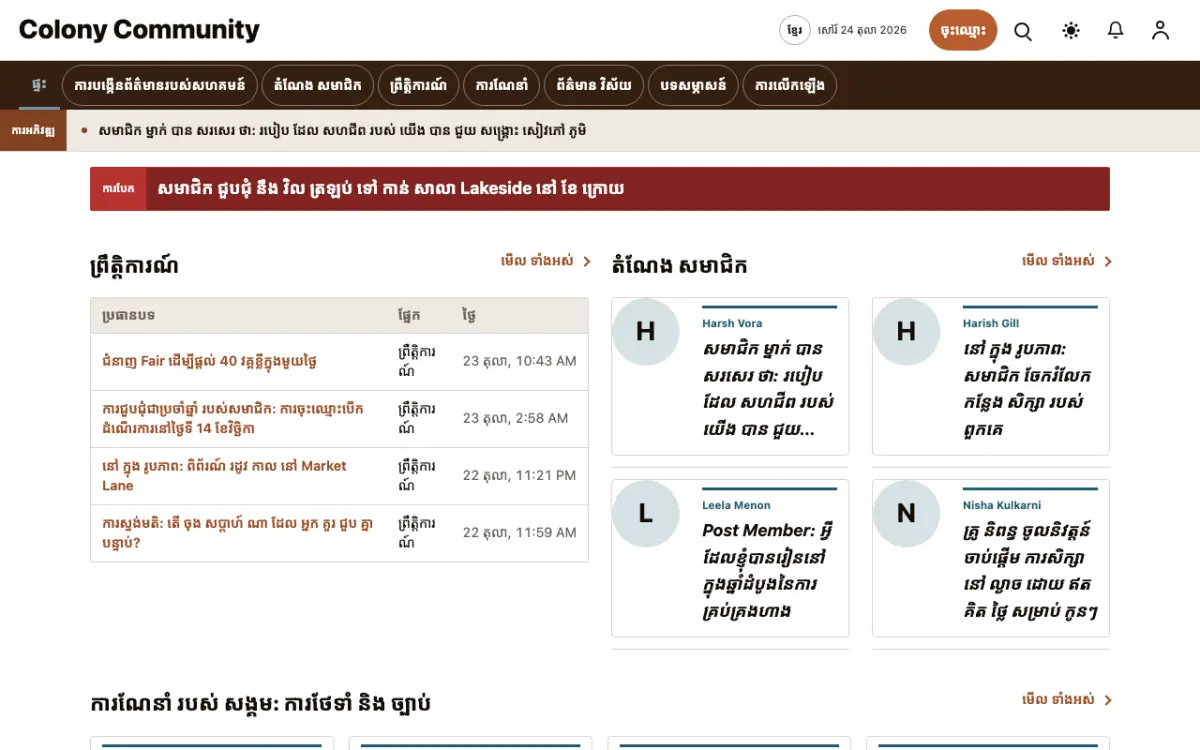Open the 'Fair' 40 items article link

210,361
